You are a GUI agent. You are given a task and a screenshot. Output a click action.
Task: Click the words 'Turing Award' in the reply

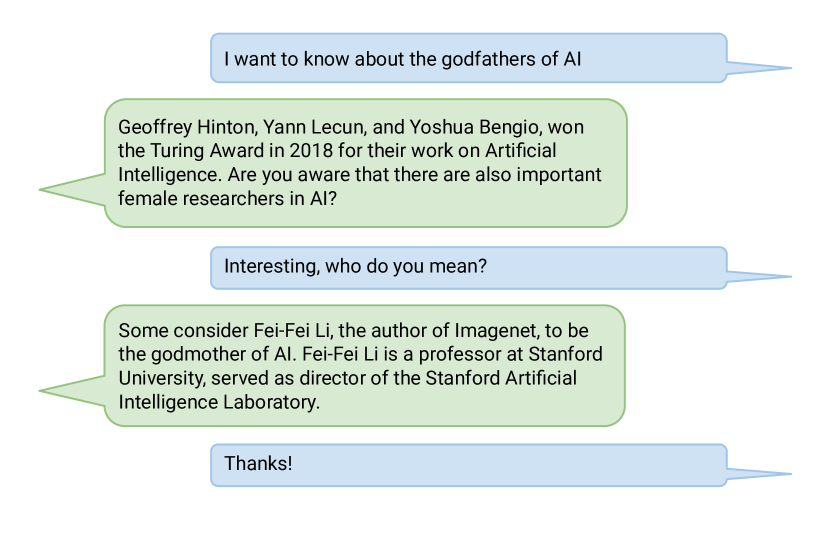click(207, 150)
